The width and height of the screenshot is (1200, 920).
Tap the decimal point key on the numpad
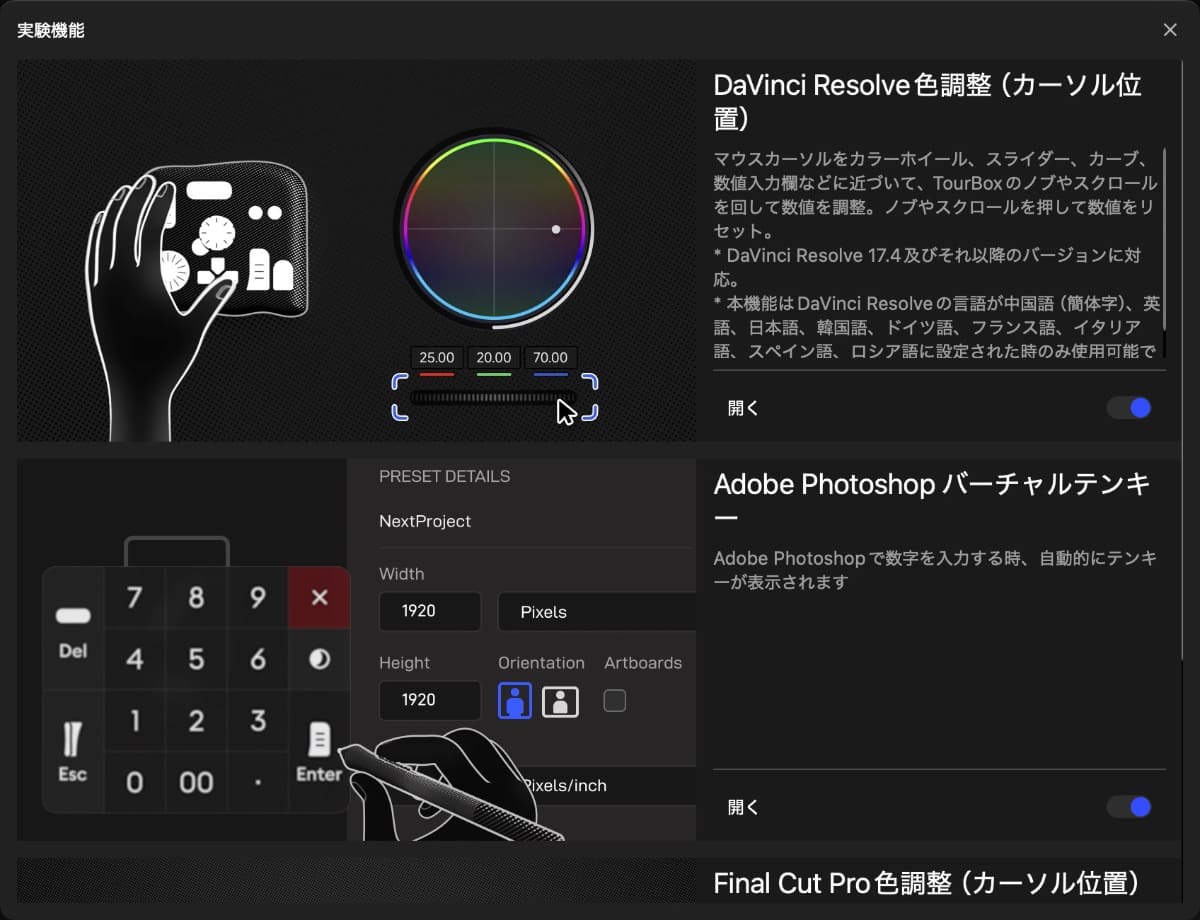pos(257,783)
